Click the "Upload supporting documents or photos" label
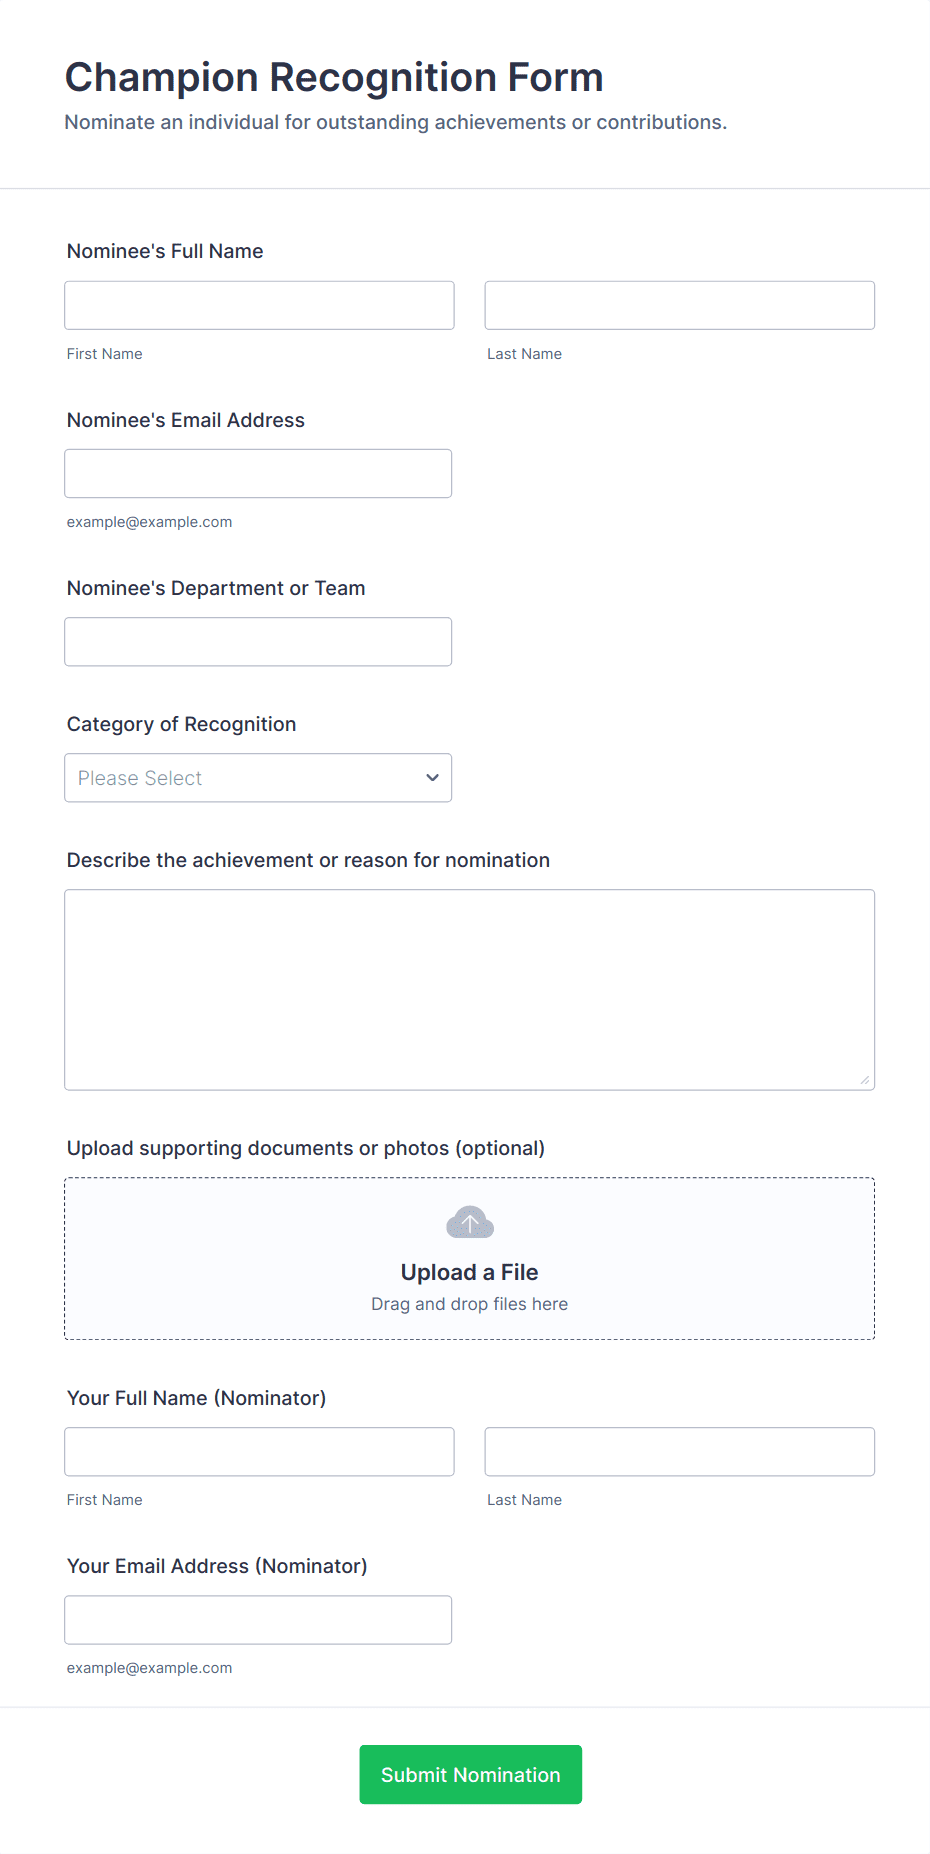Screen dimensions: 930x1854 [305, 1148]
